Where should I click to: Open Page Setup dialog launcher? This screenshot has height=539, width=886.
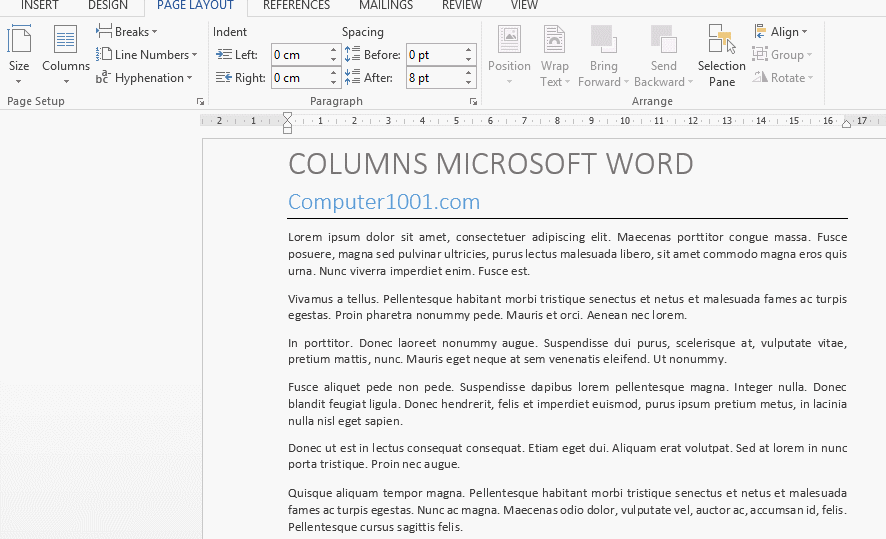click(x=200, y=102)
